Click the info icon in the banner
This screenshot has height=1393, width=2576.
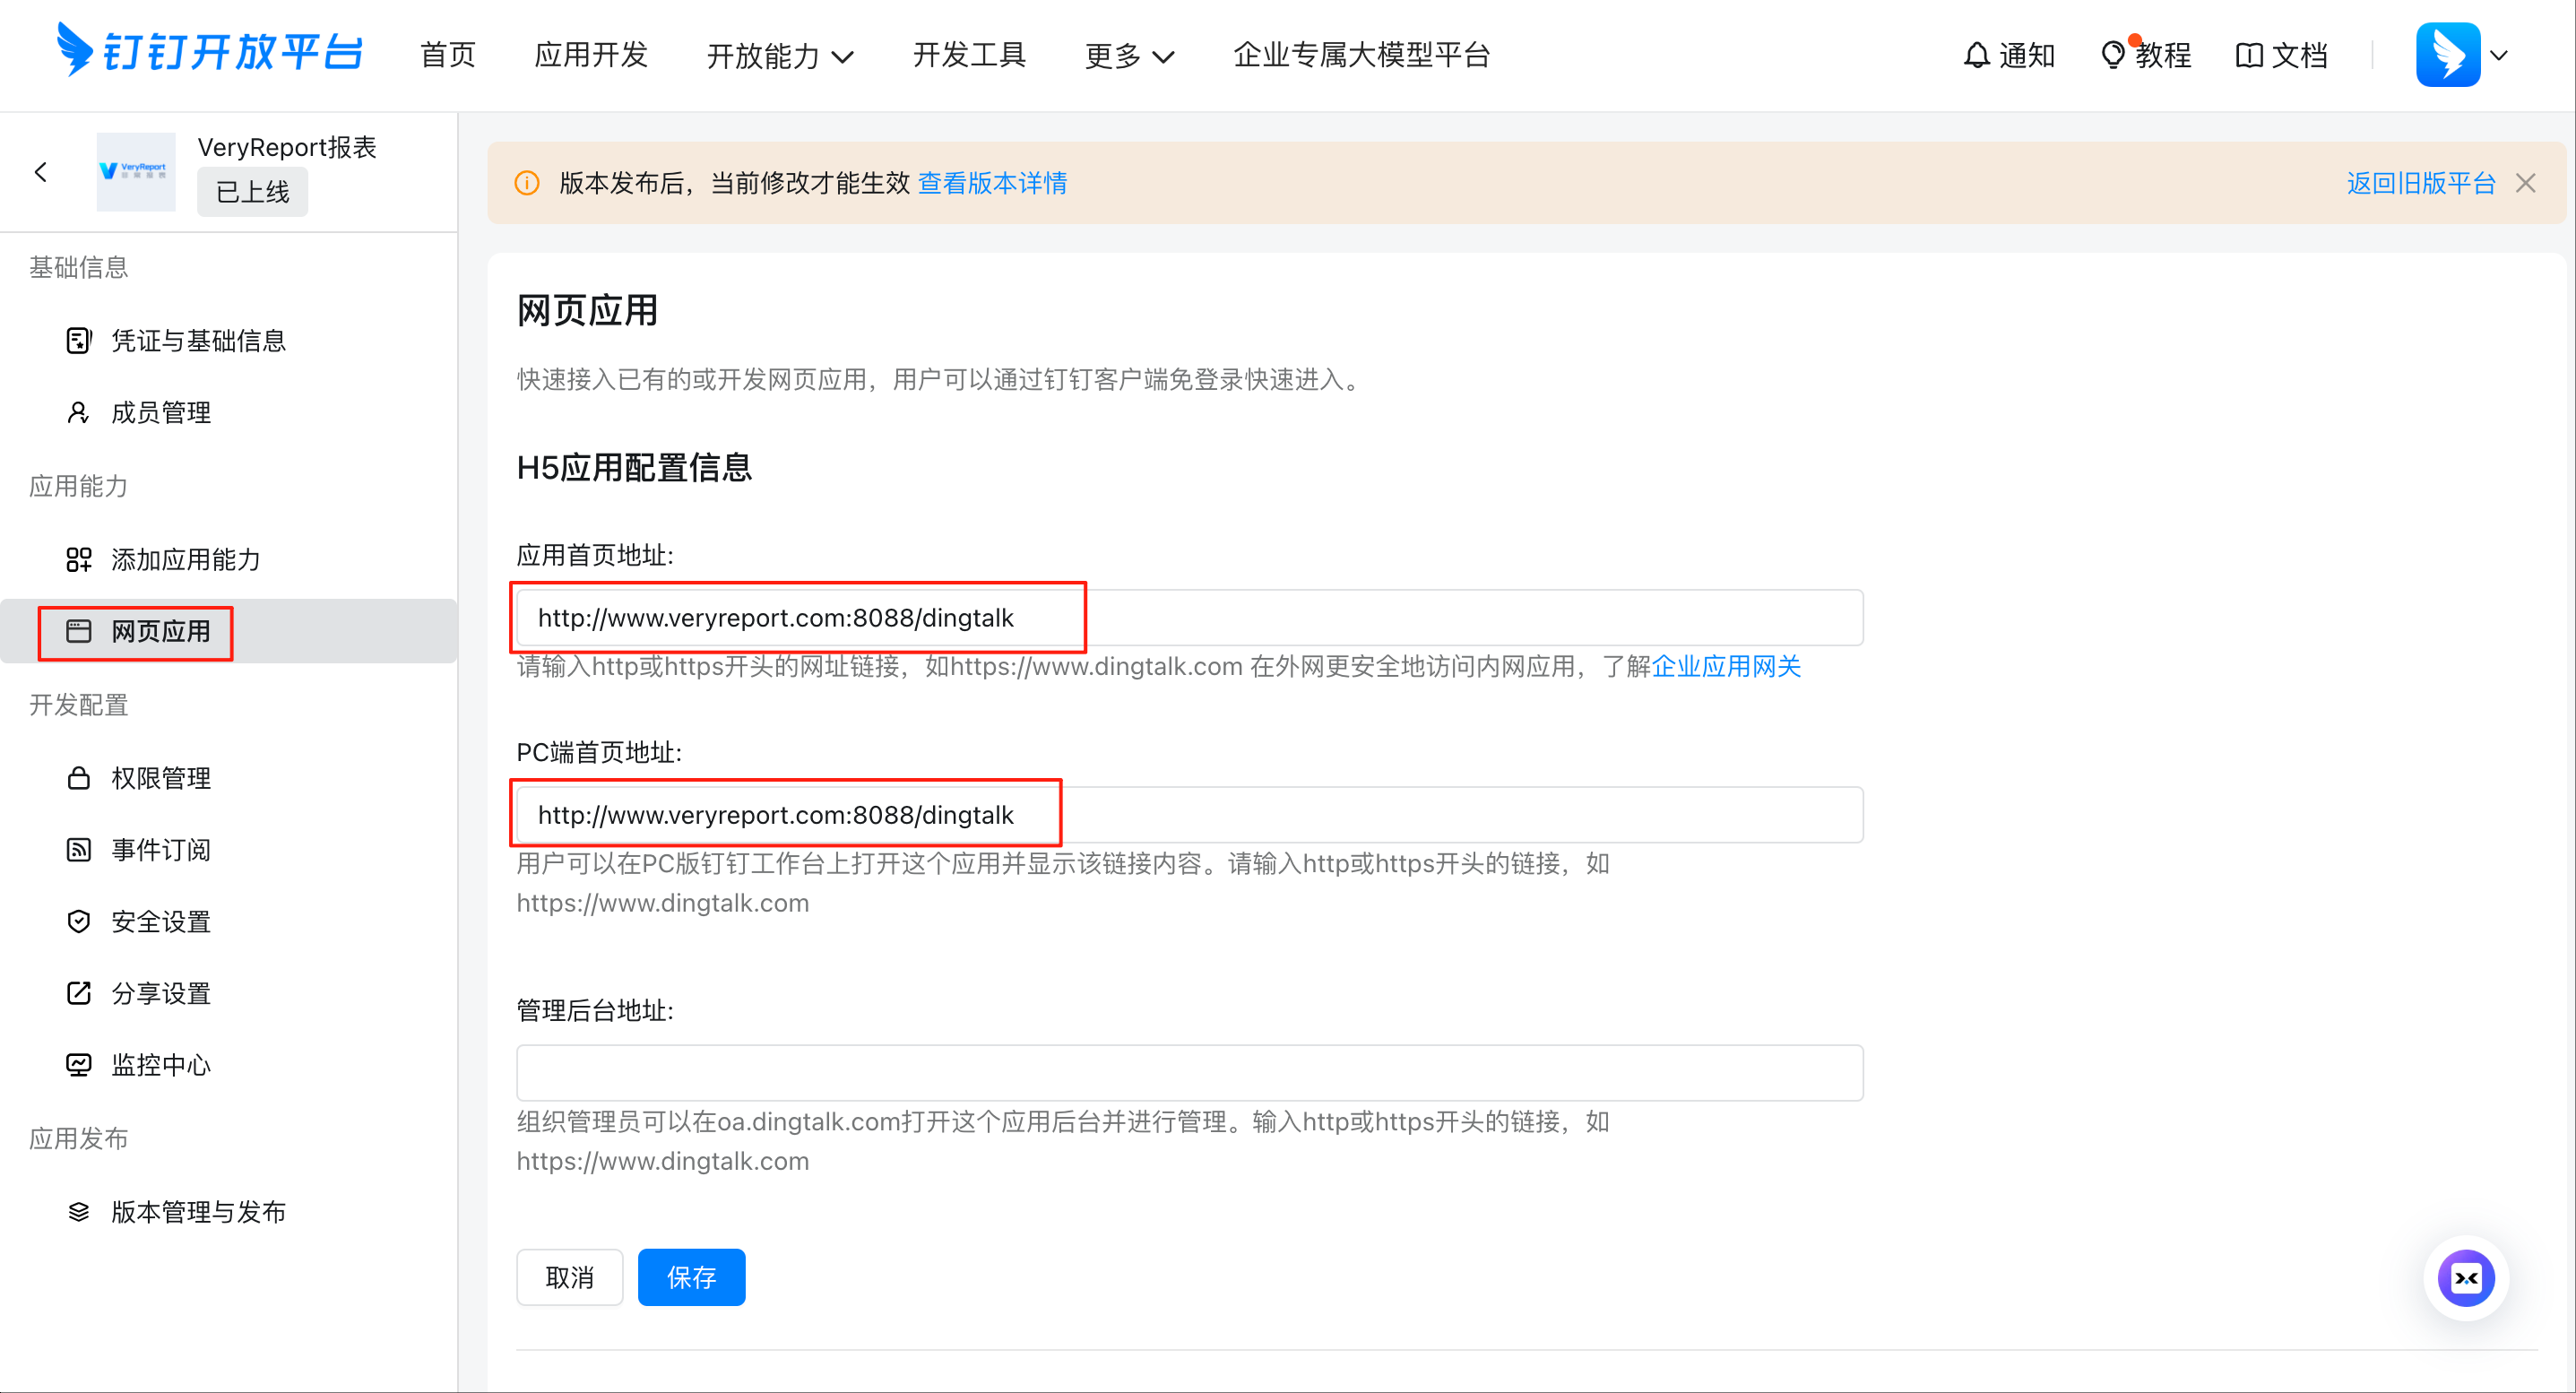(527, 183)
